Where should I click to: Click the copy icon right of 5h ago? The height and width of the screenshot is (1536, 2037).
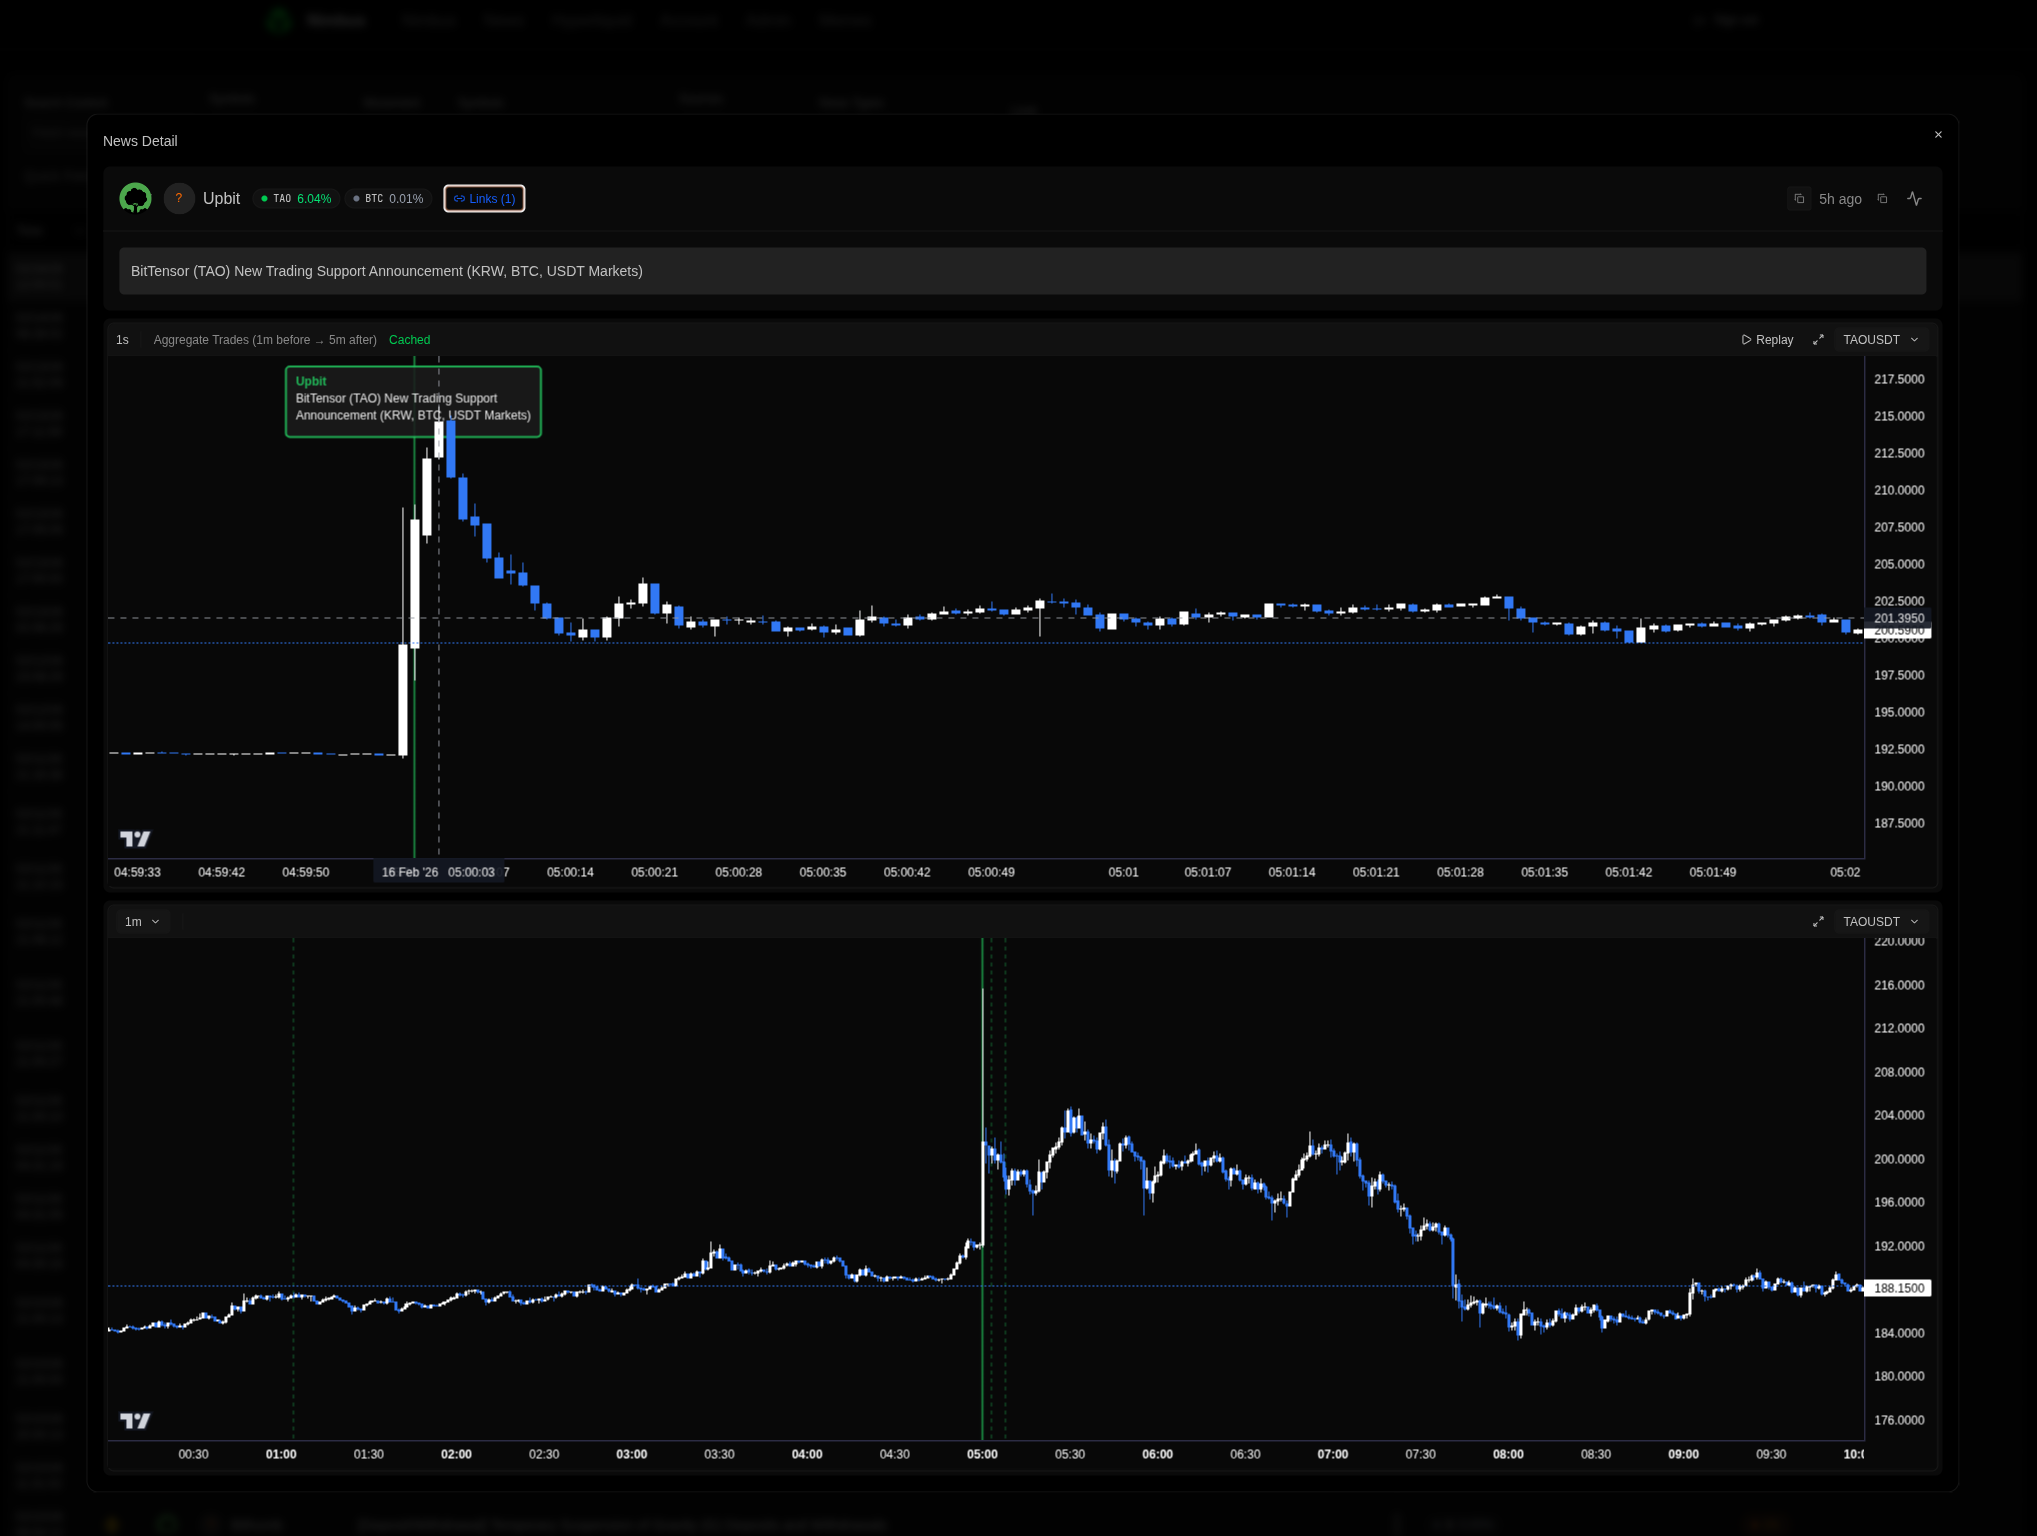1882,199
